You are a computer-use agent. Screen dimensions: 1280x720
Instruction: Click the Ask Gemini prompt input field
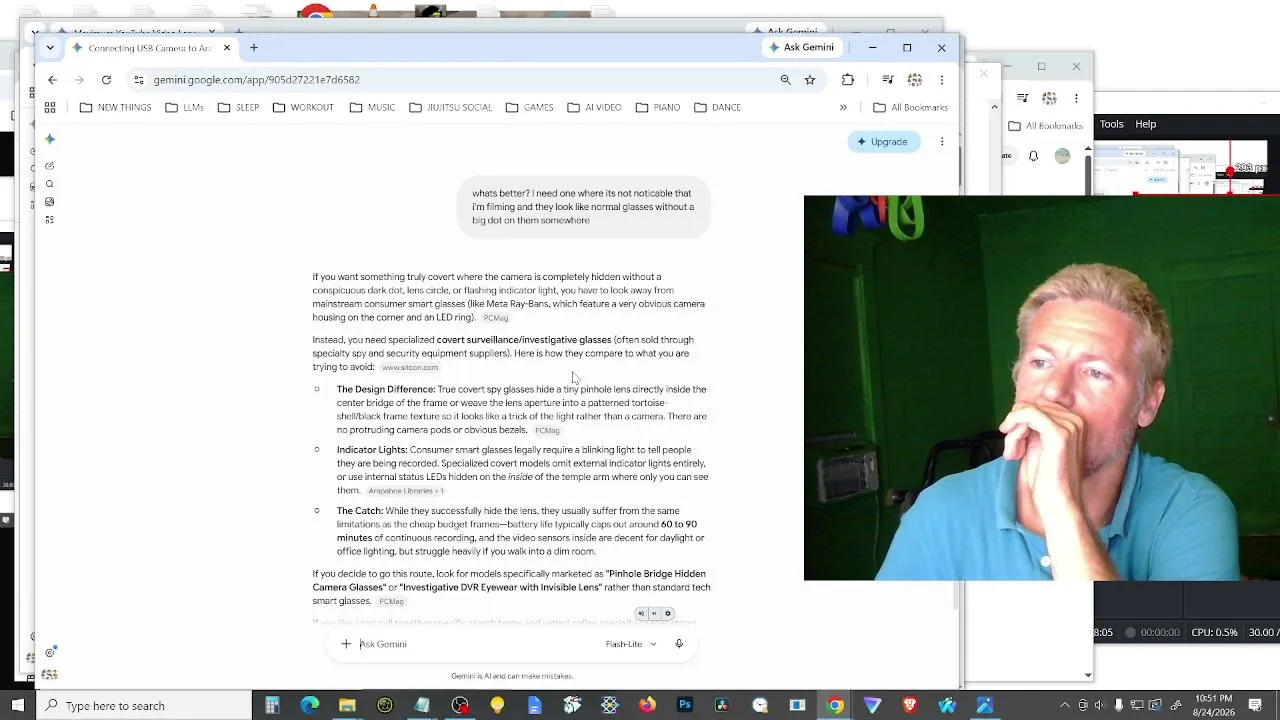(x=480, y=644)
